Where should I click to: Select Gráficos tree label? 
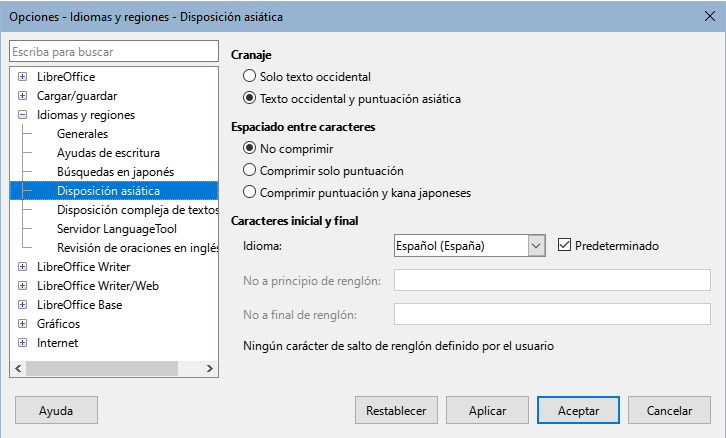[58, 324]
